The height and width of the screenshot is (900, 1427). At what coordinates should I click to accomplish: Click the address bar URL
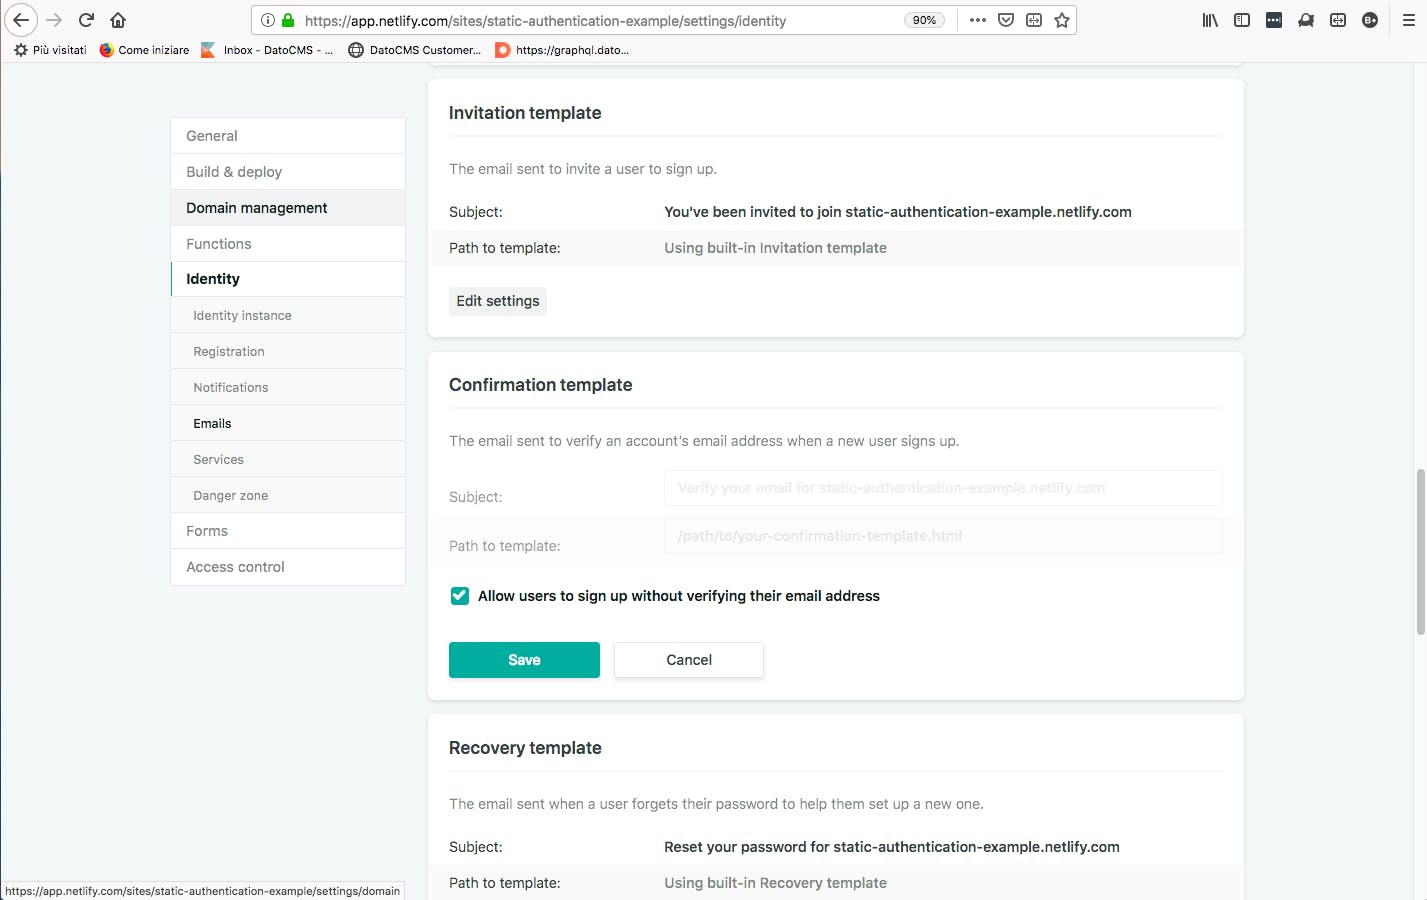[x=545, y=20]
